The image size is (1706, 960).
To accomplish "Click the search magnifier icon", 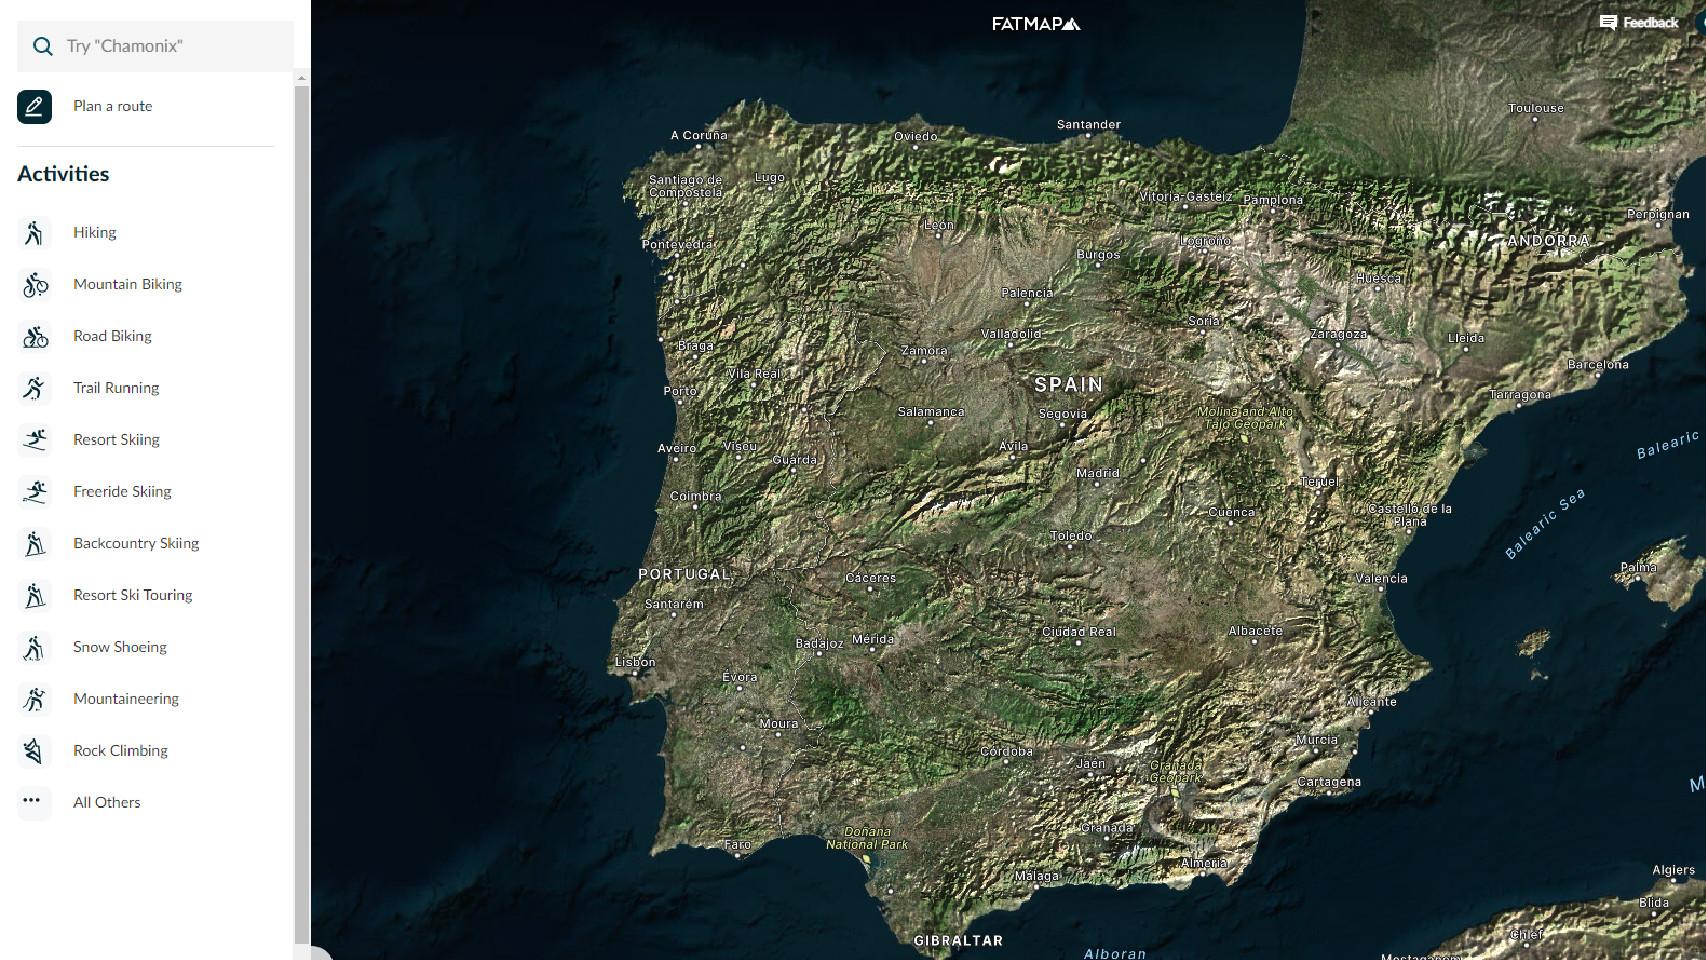I will (x=42, y=46).
